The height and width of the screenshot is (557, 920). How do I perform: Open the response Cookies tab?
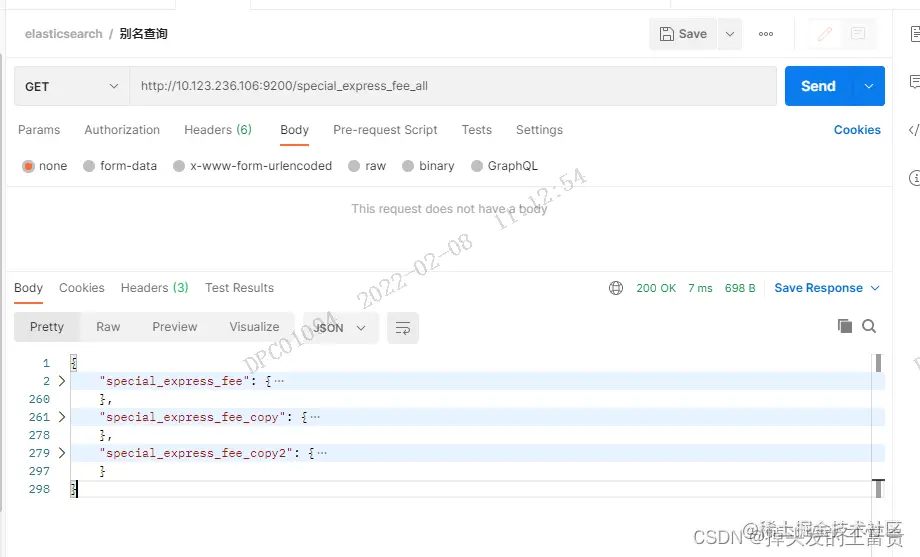tap(82, 288)
